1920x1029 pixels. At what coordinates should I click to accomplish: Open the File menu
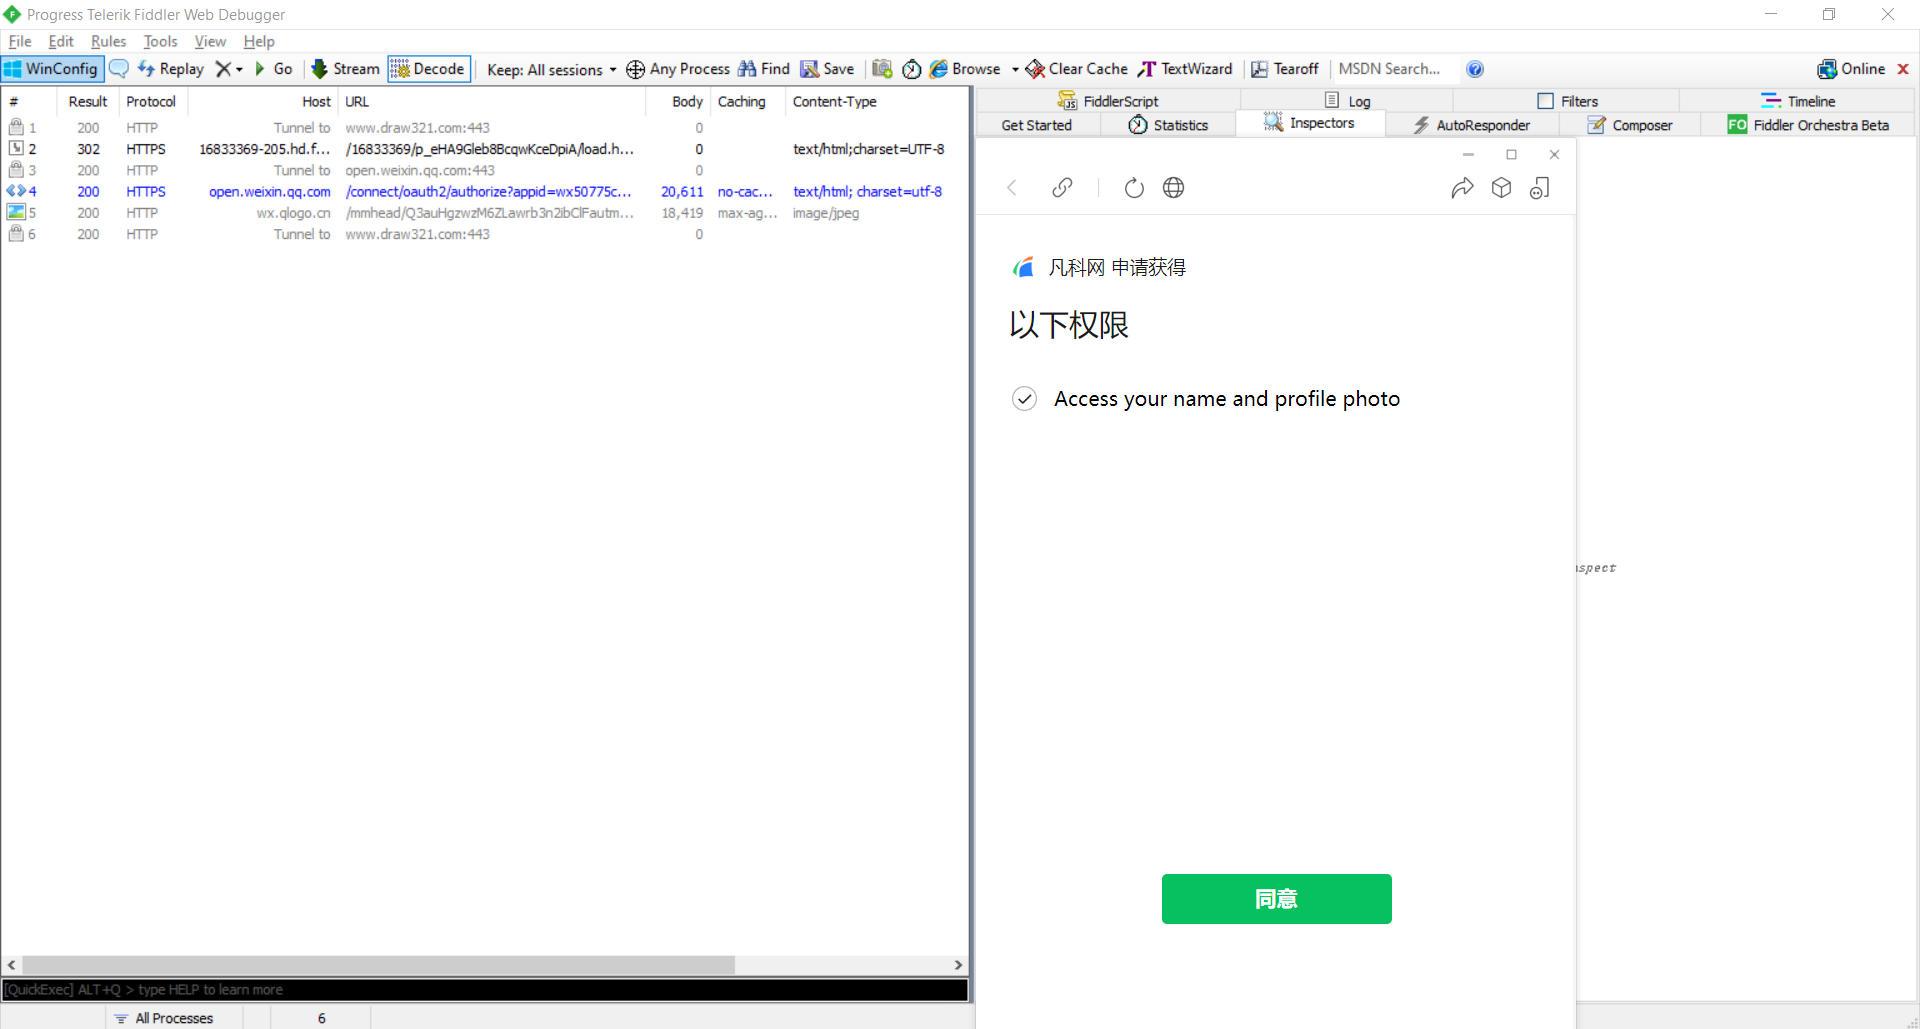[20, 42]
